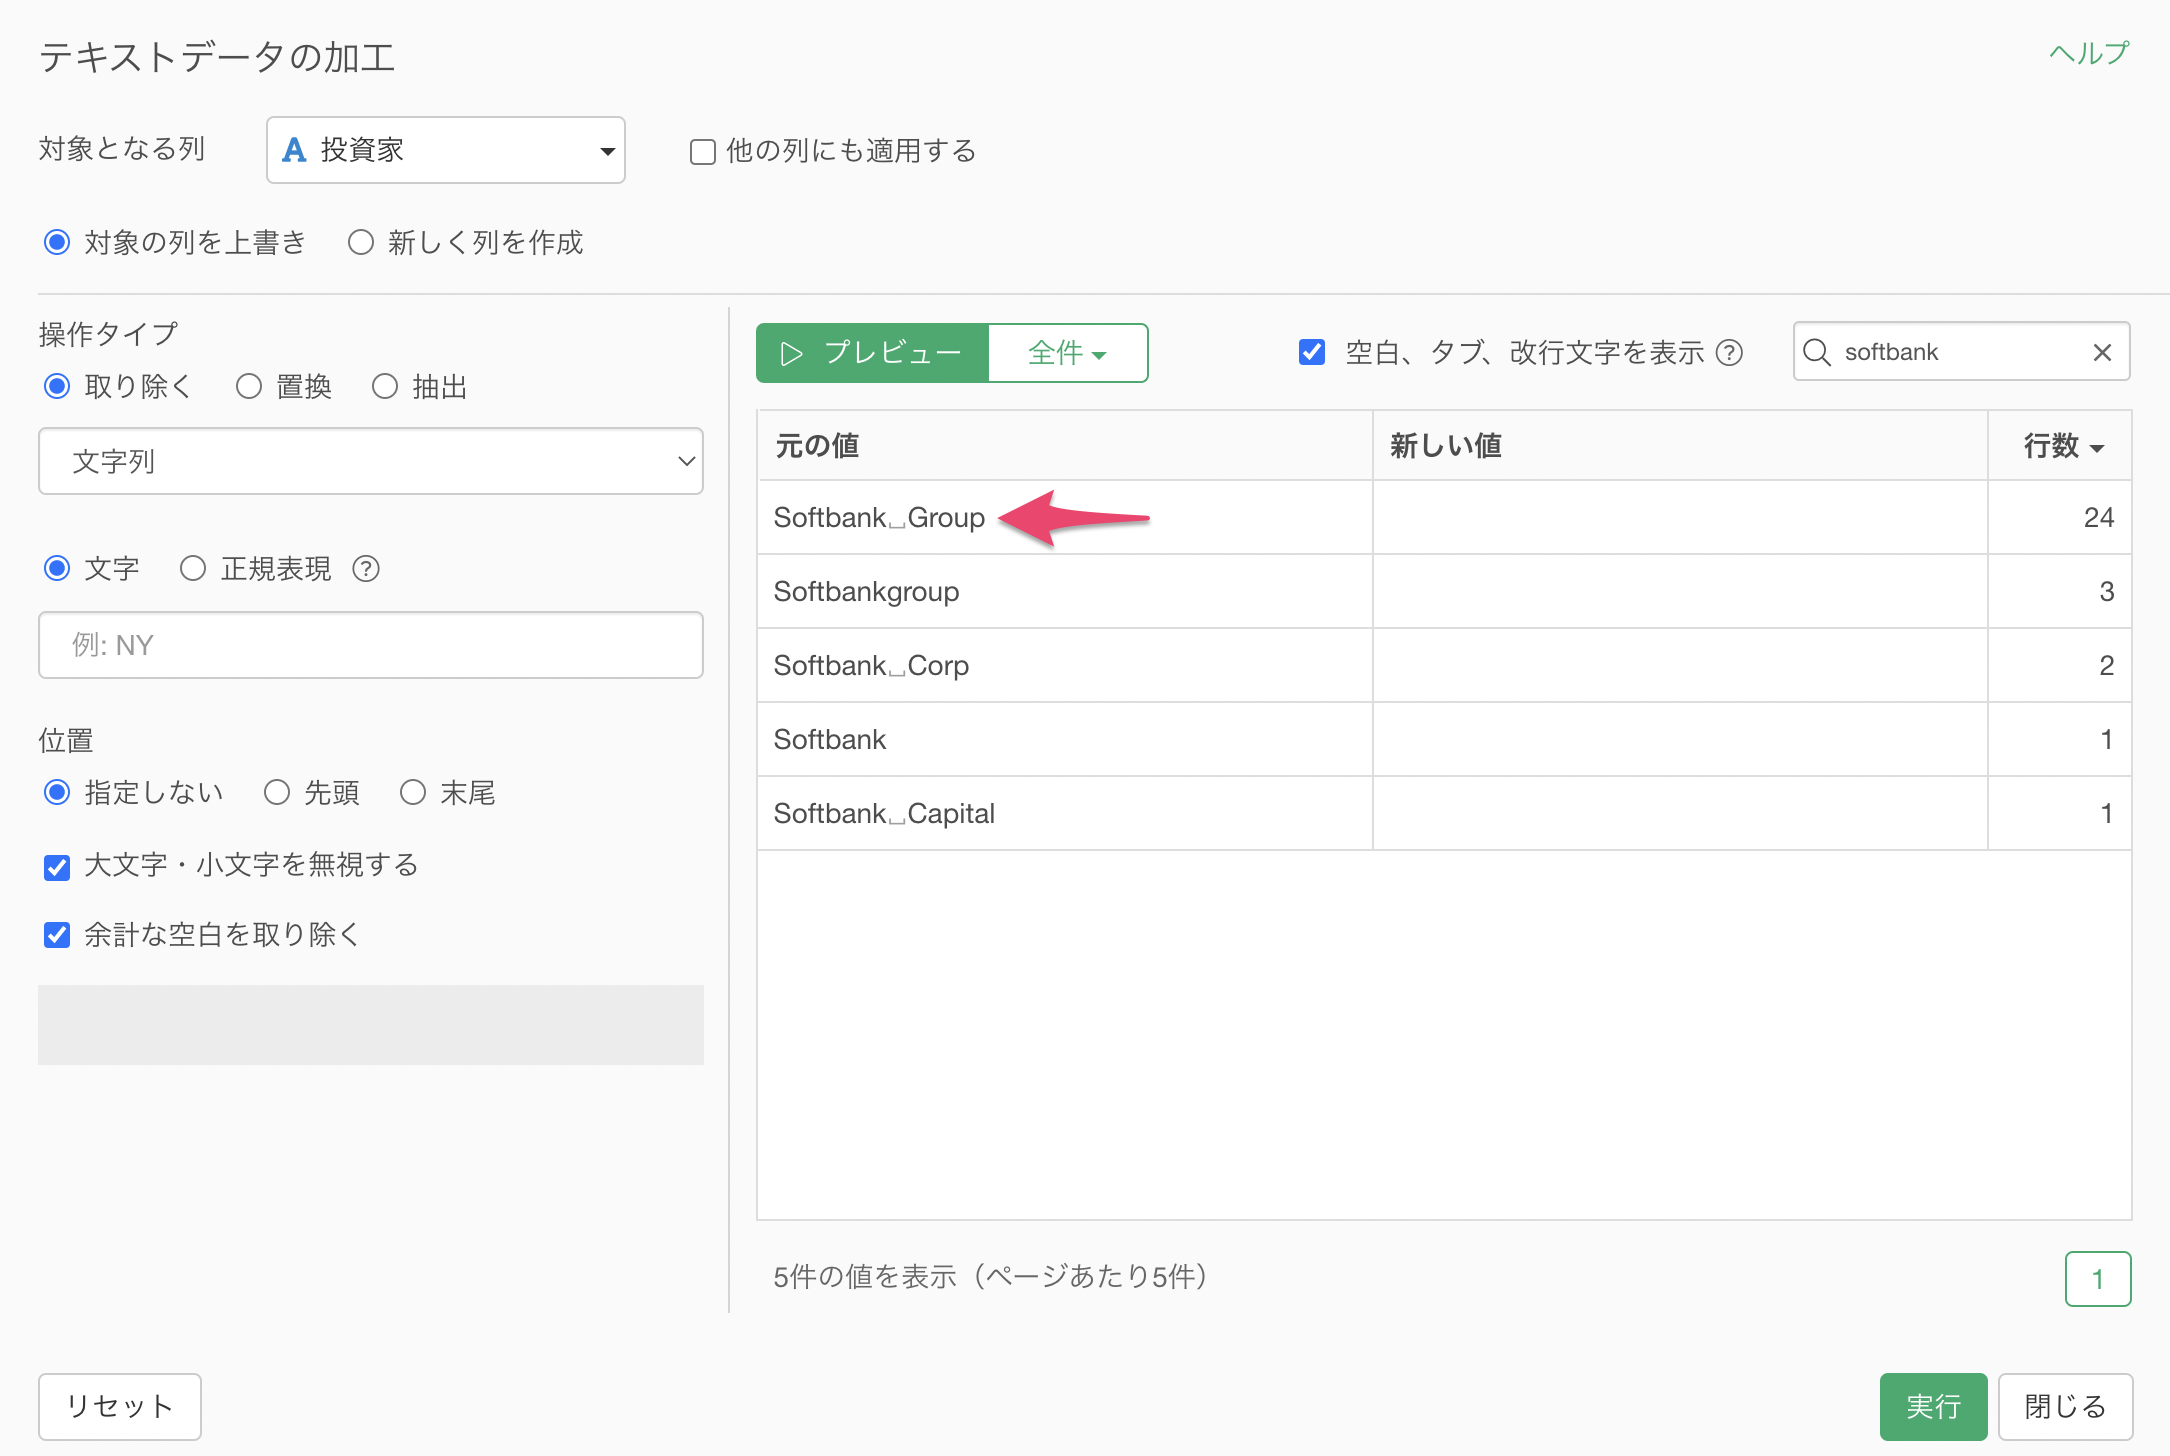
Task: Select the Softbank row value
Action: point(830,740)
